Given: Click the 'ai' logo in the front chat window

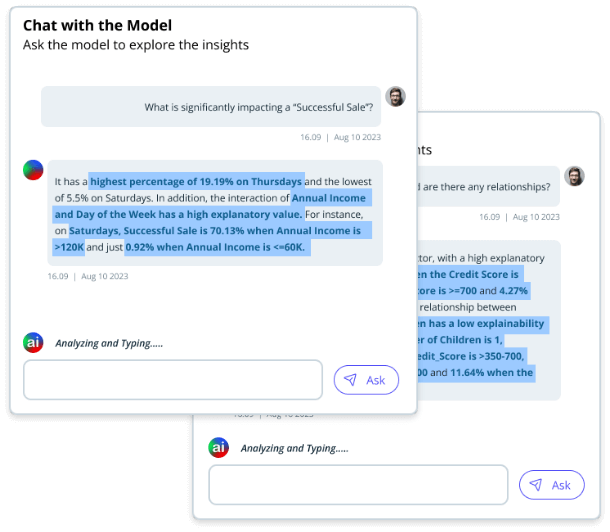Looking at the screenshot, I should point(33,342).
